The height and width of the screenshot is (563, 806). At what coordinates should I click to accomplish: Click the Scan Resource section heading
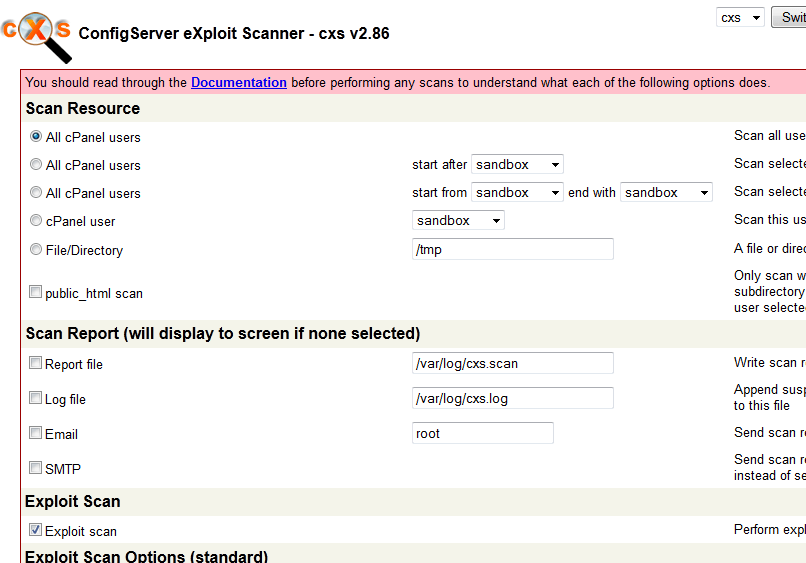pos(83,108)
